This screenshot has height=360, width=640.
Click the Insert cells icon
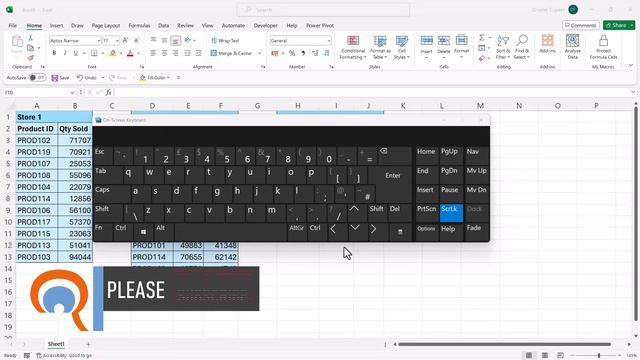427,41
